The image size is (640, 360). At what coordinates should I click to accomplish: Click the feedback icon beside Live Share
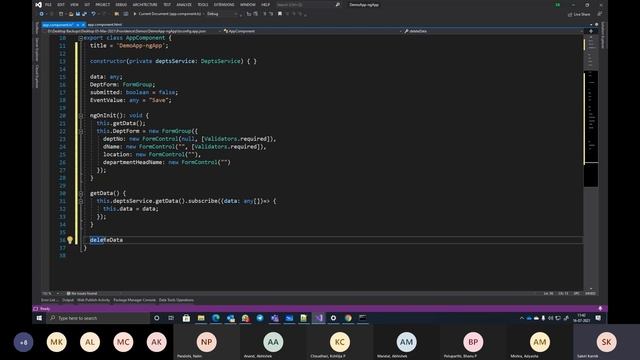pyautogui.click(x=600, y=14)
